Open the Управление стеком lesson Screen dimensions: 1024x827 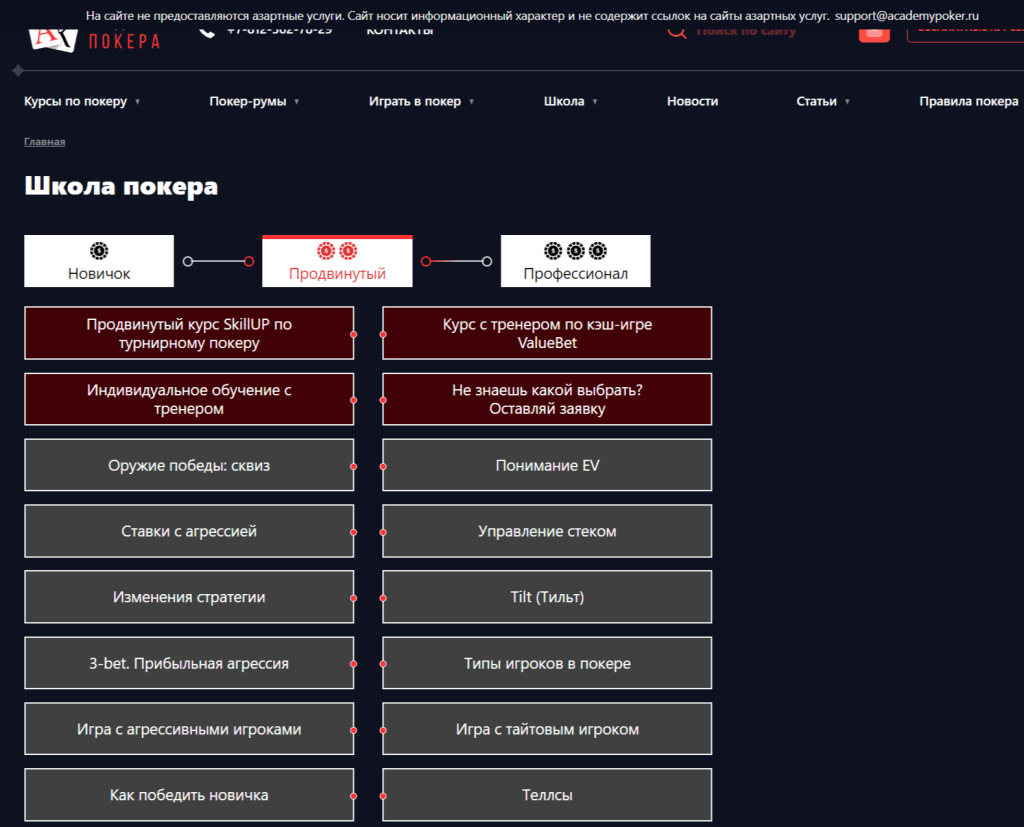547,531
